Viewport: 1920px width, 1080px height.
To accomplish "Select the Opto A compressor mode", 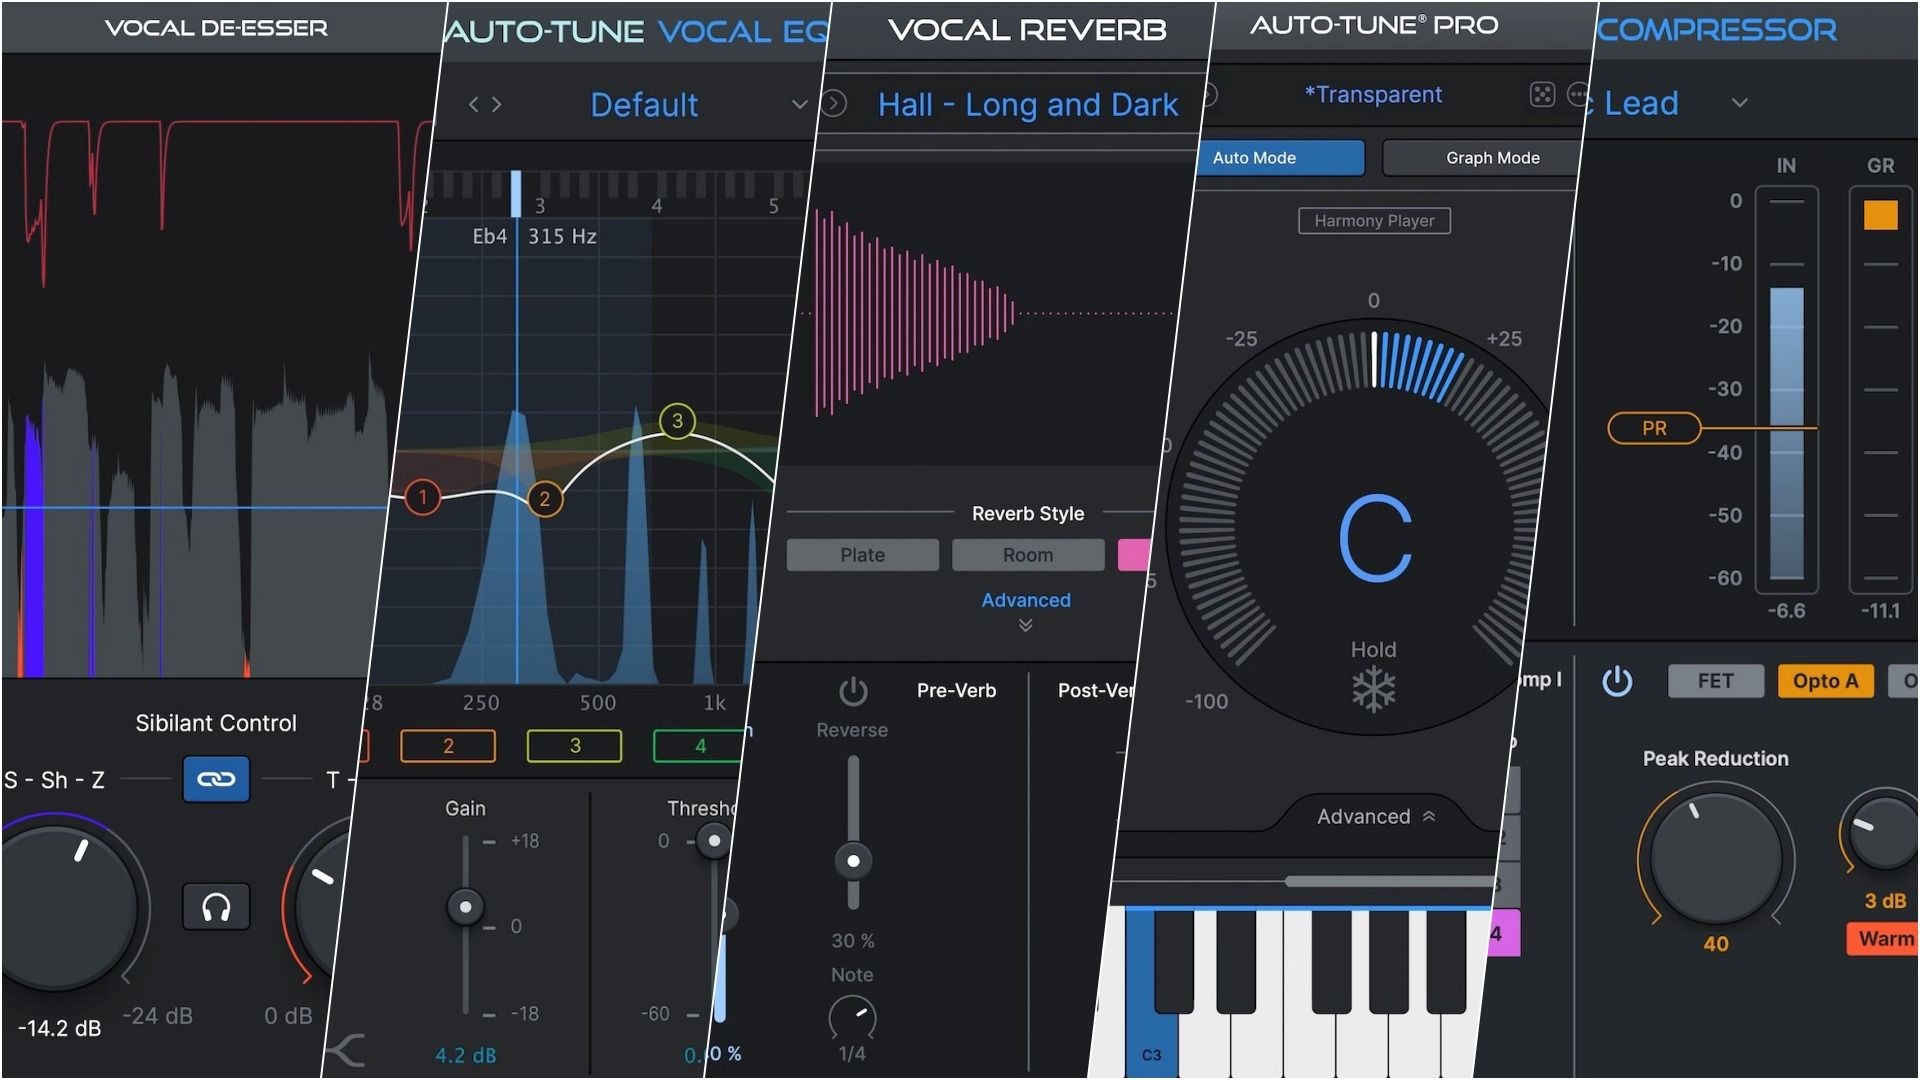I will pyautogui.click(x=1825, y=681).
